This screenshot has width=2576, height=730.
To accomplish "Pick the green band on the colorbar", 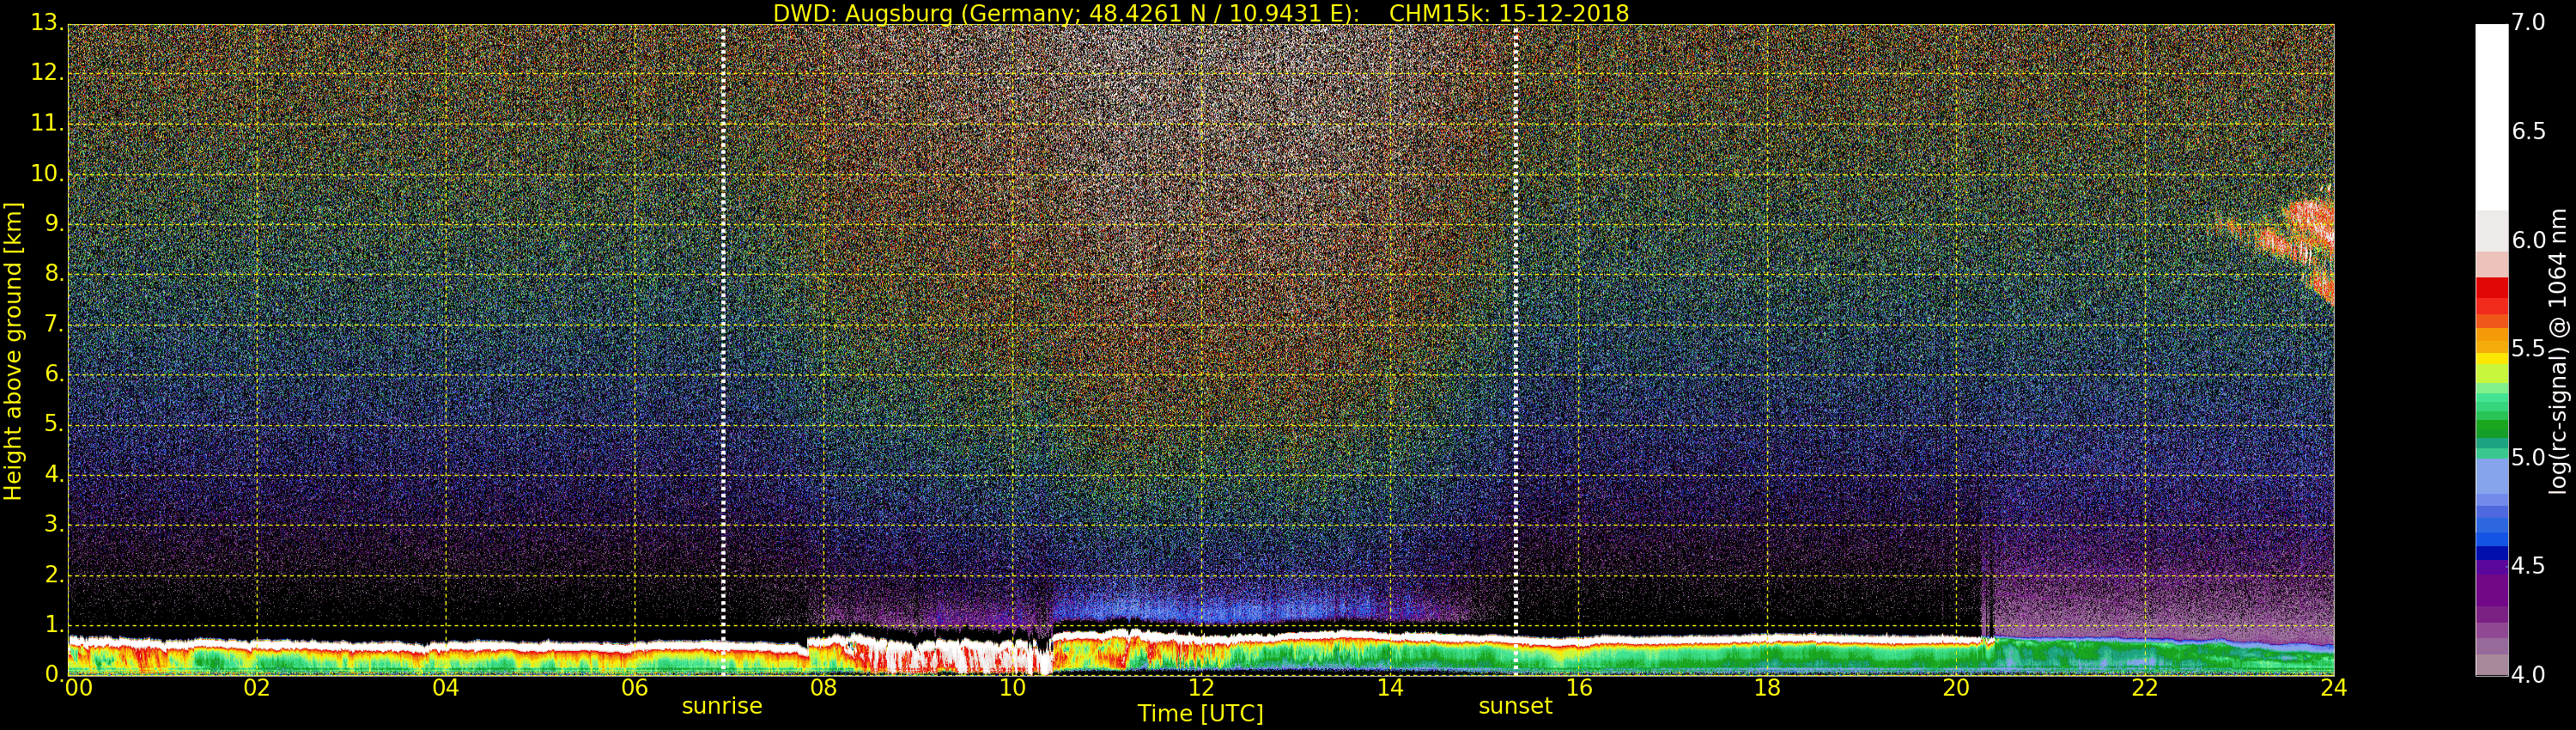I will pos(2491,420).
